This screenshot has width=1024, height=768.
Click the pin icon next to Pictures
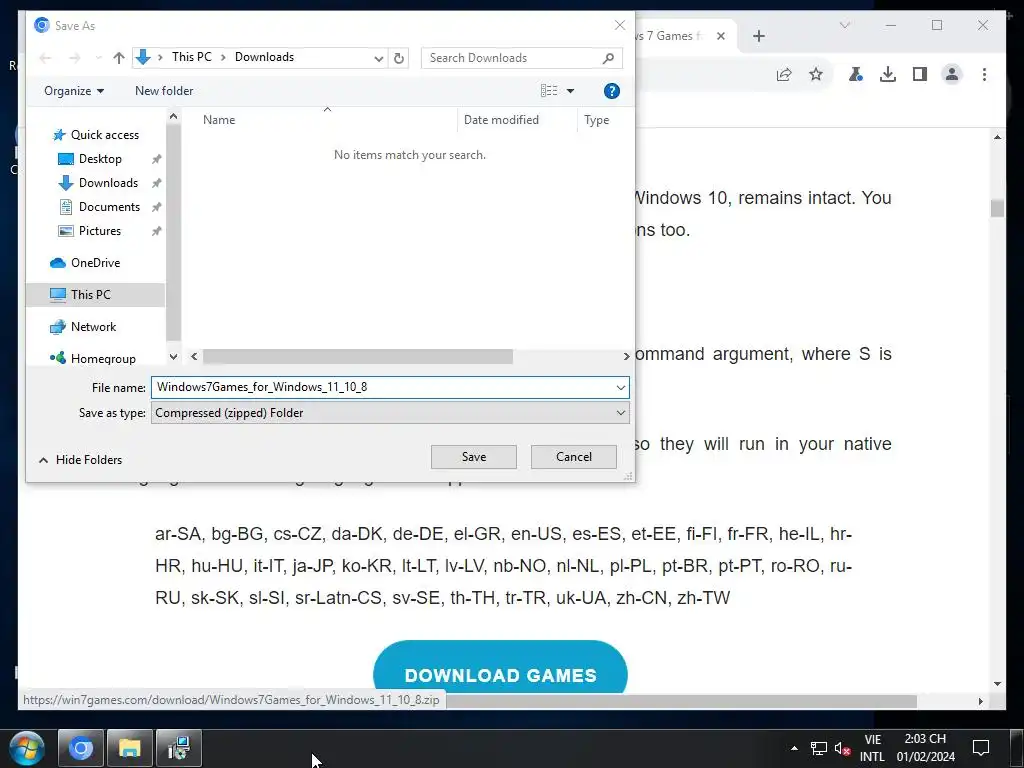[x=156, y=231]
